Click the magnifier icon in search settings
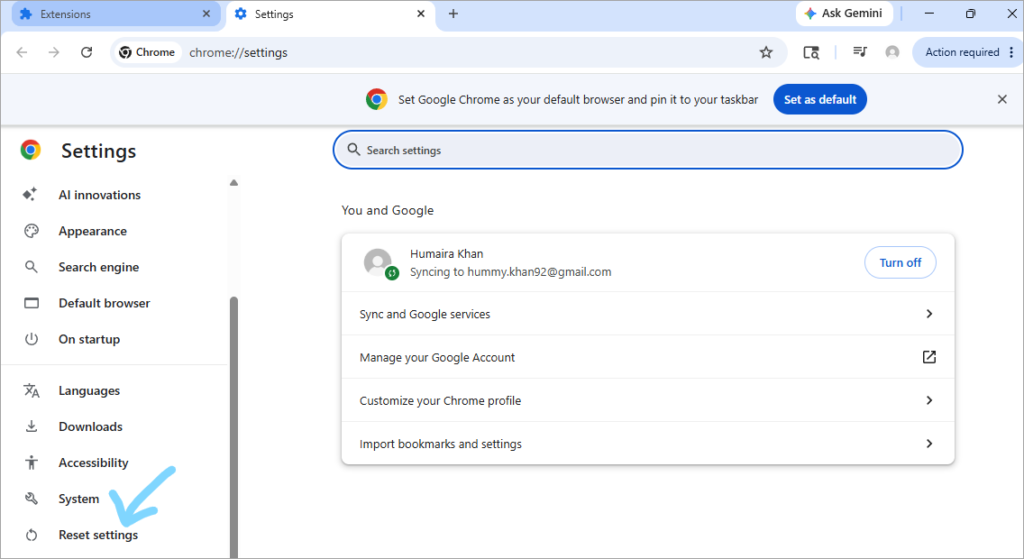The height and width of the screenshot is (559, 1024). tap(353, 150)
